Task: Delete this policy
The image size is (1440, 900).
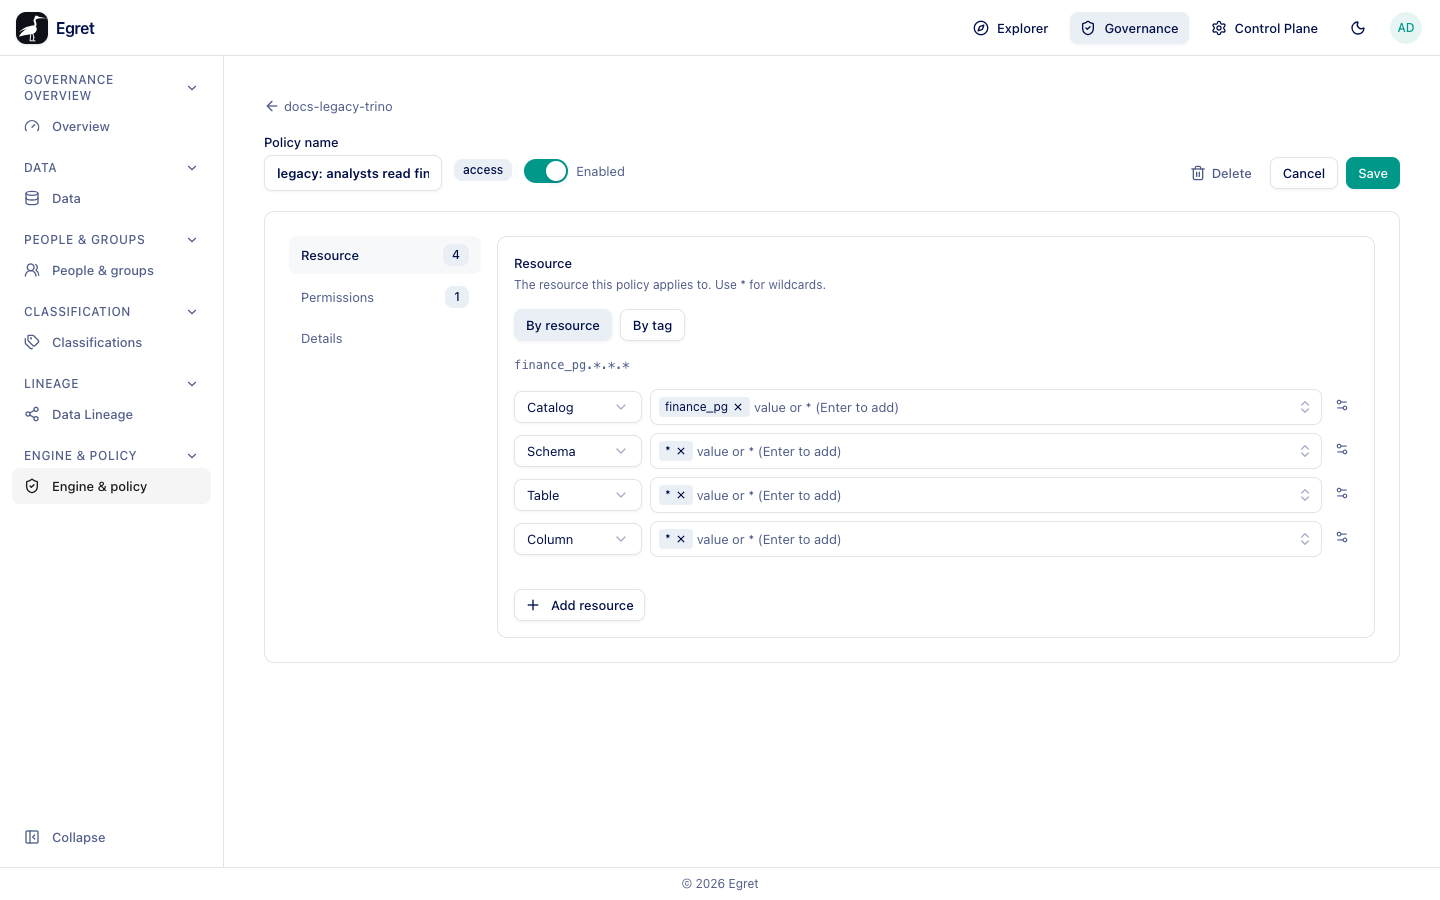Action: (1221, 173)
